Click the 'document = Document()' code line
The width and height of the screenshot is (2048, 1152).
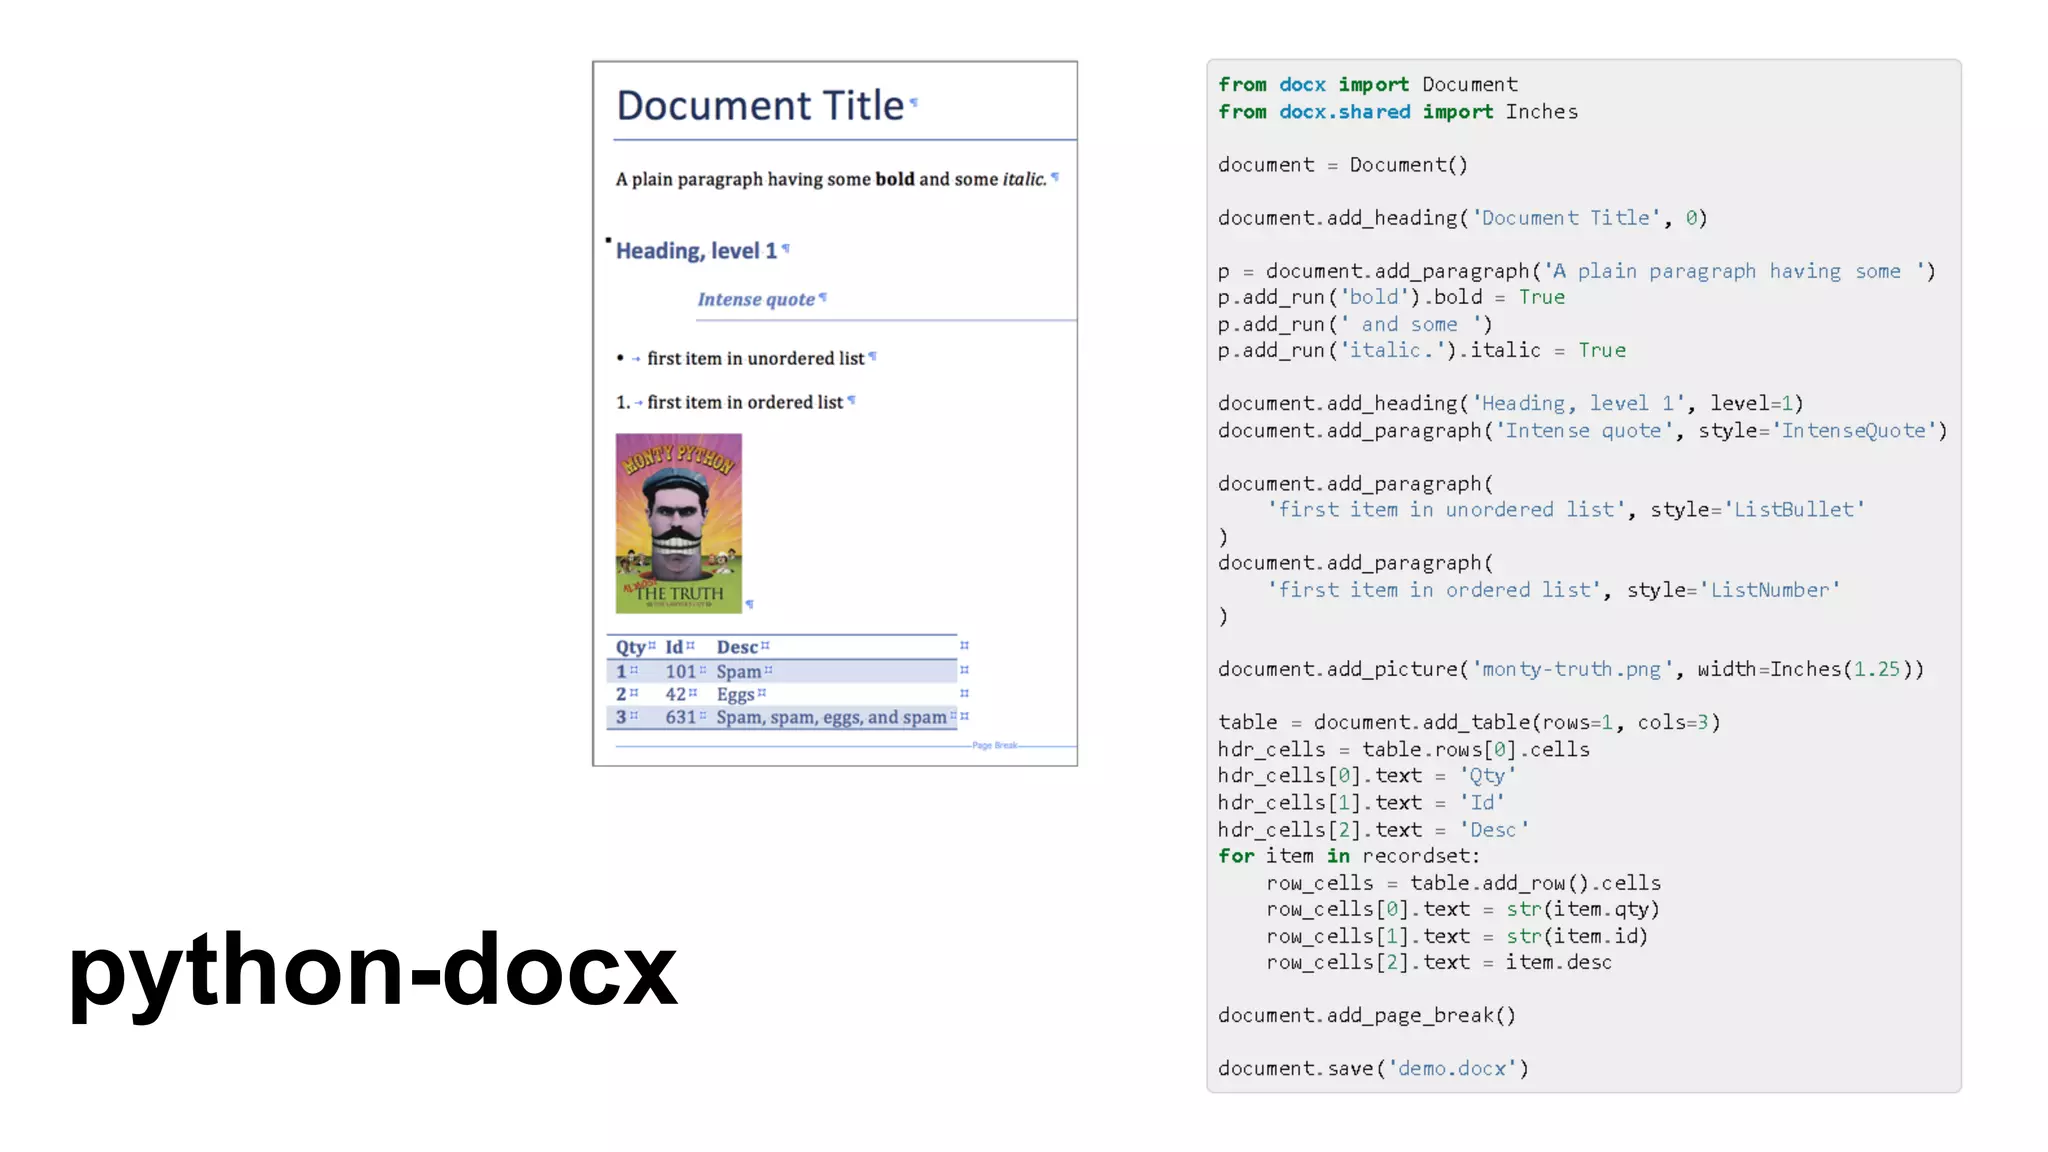point(1342,165)
